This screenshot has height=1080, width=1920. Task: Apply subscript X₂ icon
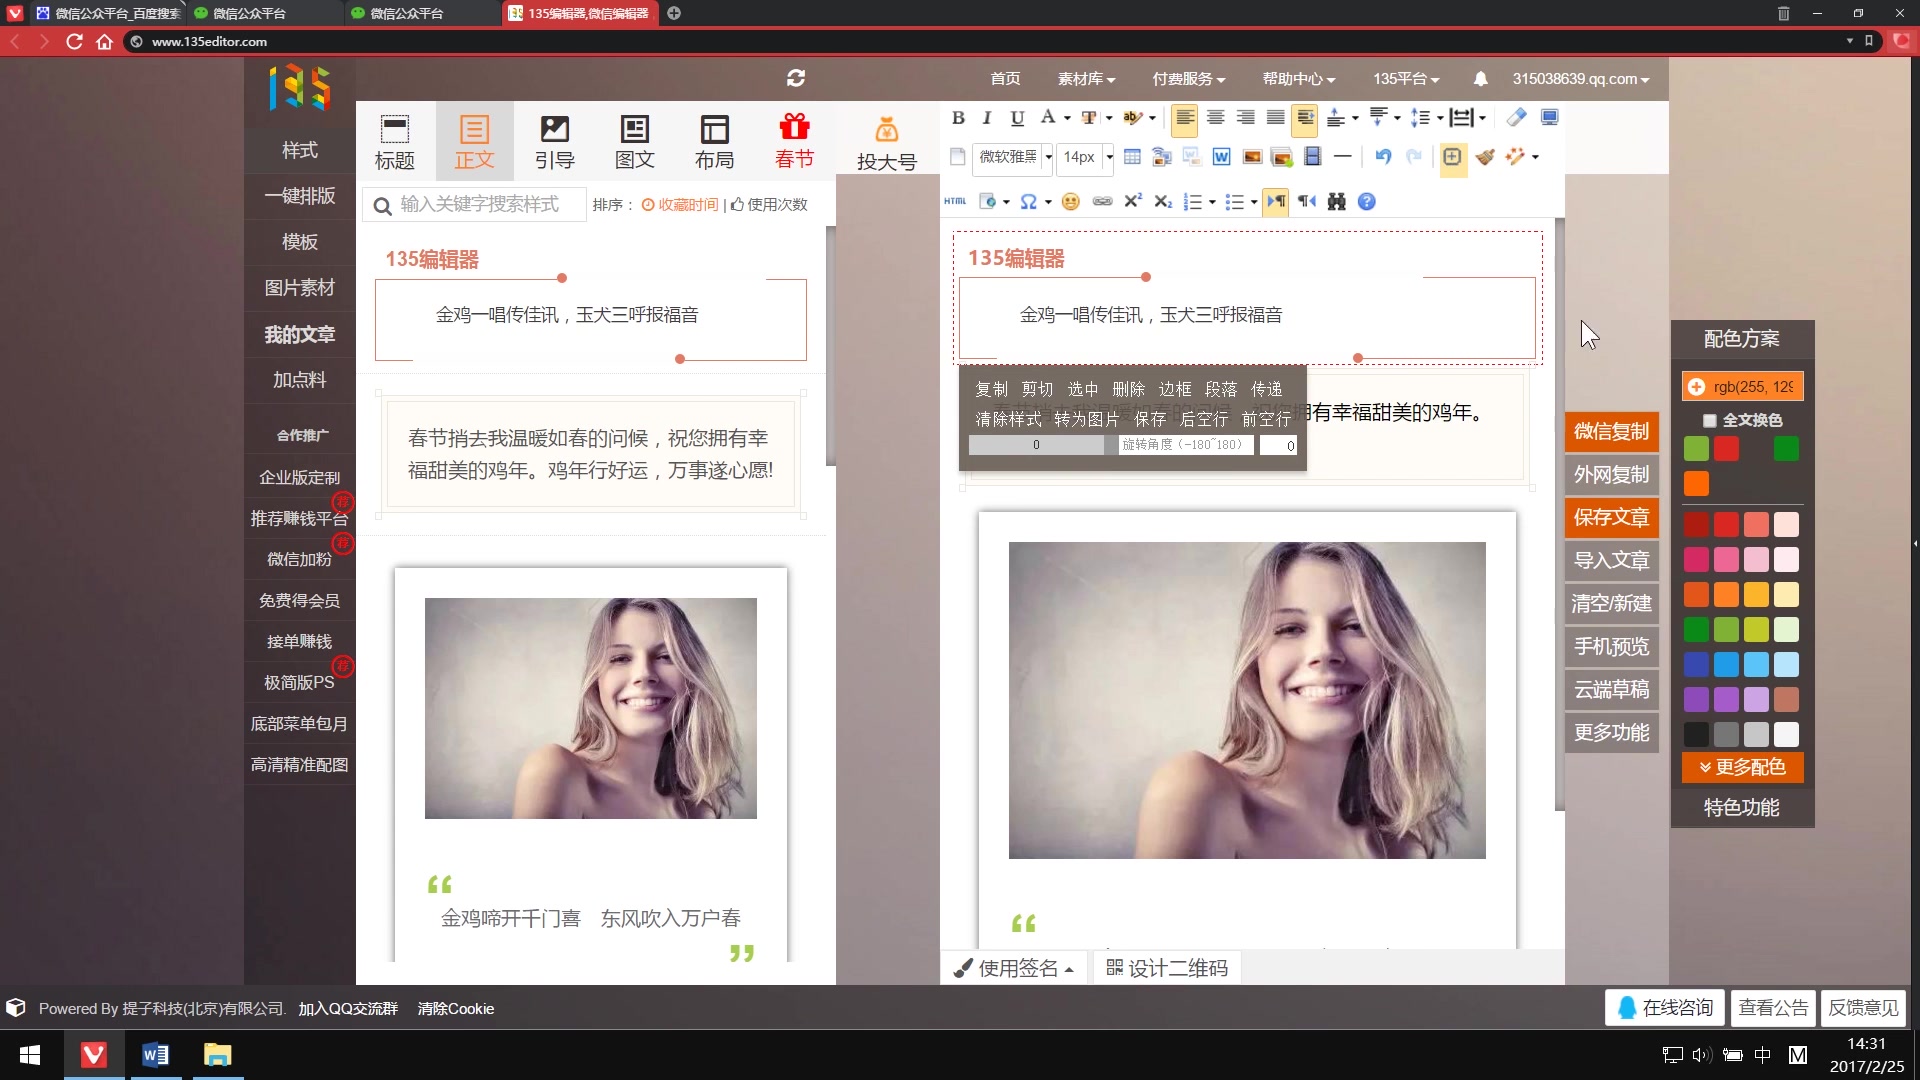[x=1162, y=202]
